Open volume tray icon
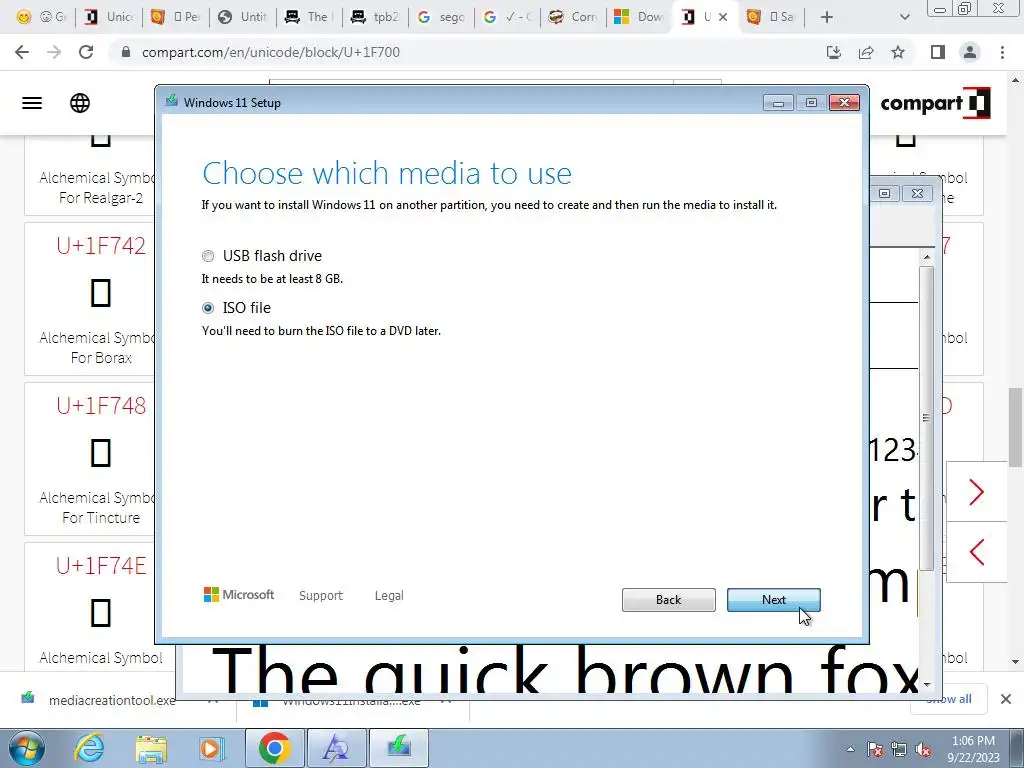The width and height of the screenshot is (1024, 768). (x=923, y=749)
